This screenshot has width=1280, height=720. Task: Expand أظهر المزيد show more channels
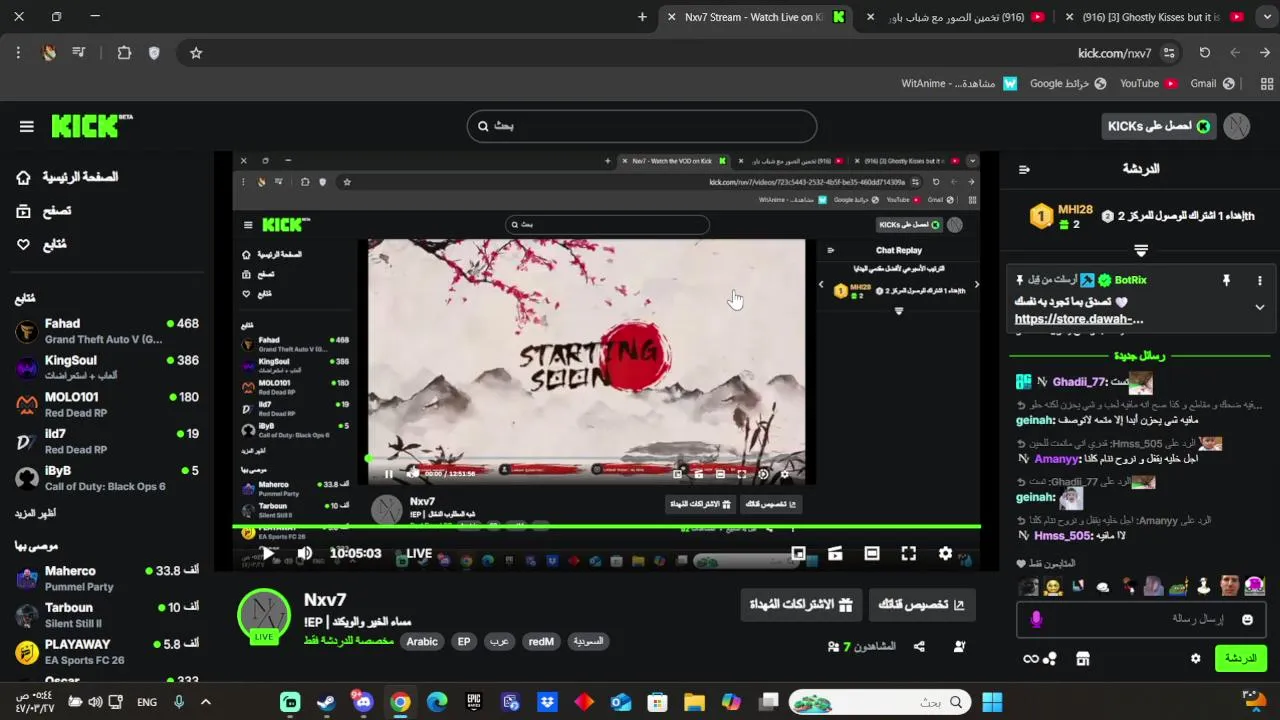35,513
